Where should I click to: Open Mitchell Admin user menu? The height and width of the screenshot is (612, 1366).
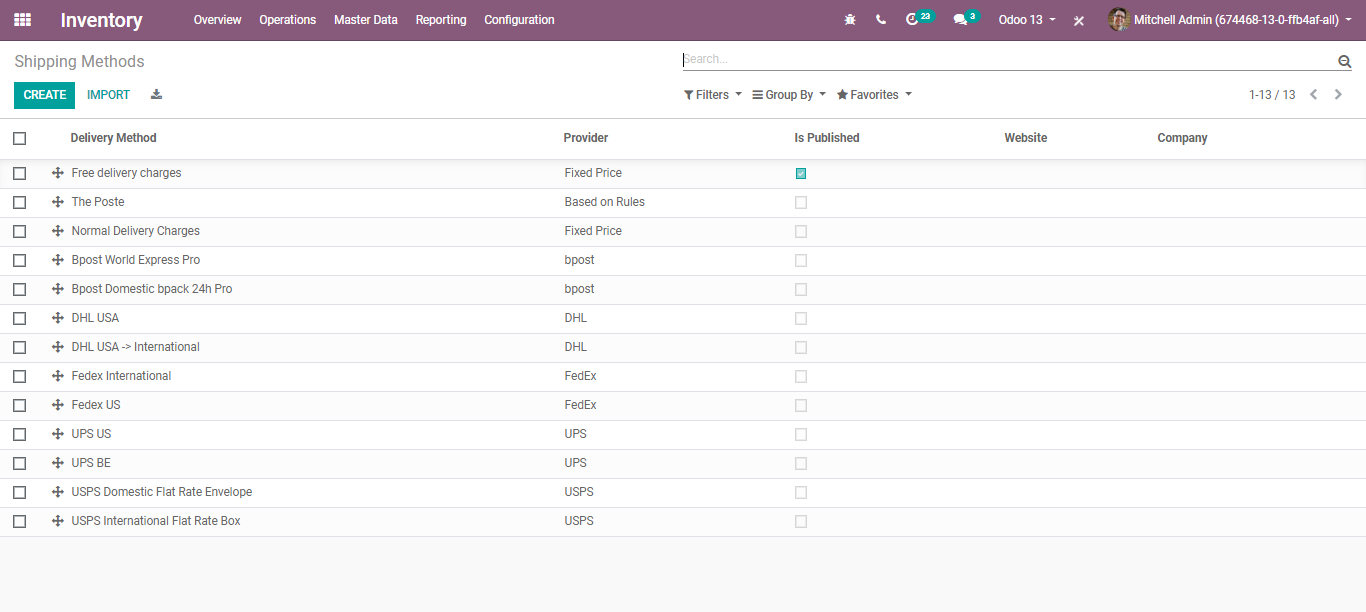click(x=1230, y=20)
